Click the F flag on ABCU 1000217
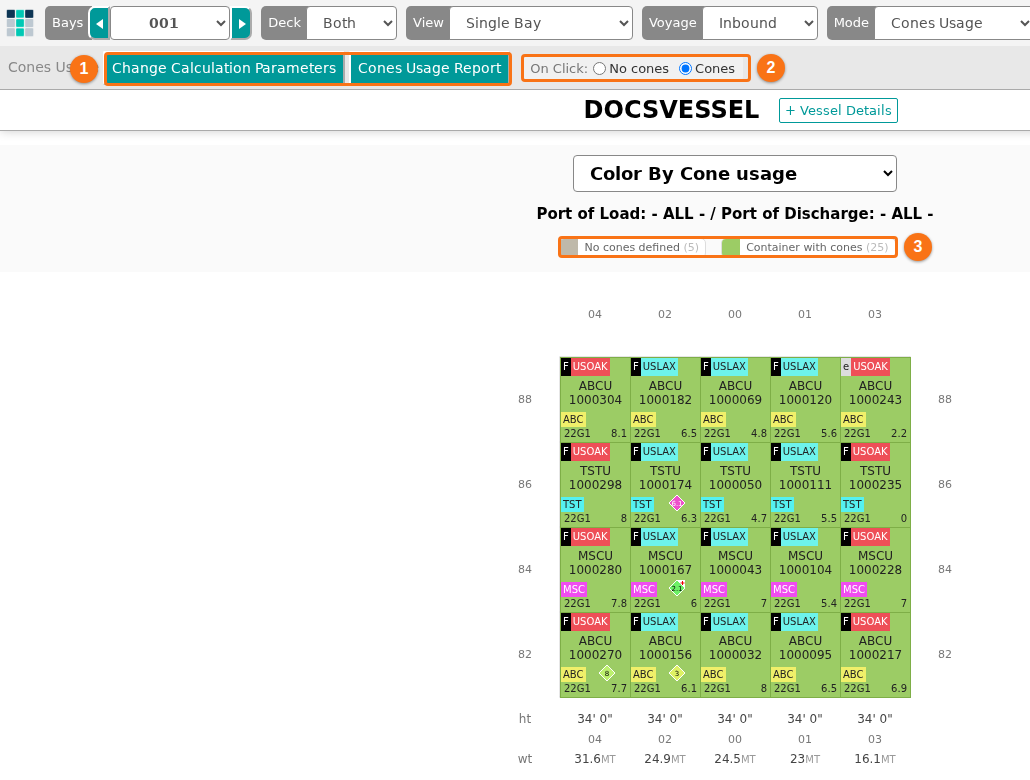The image size is (1030, 780). pos(846,622)
